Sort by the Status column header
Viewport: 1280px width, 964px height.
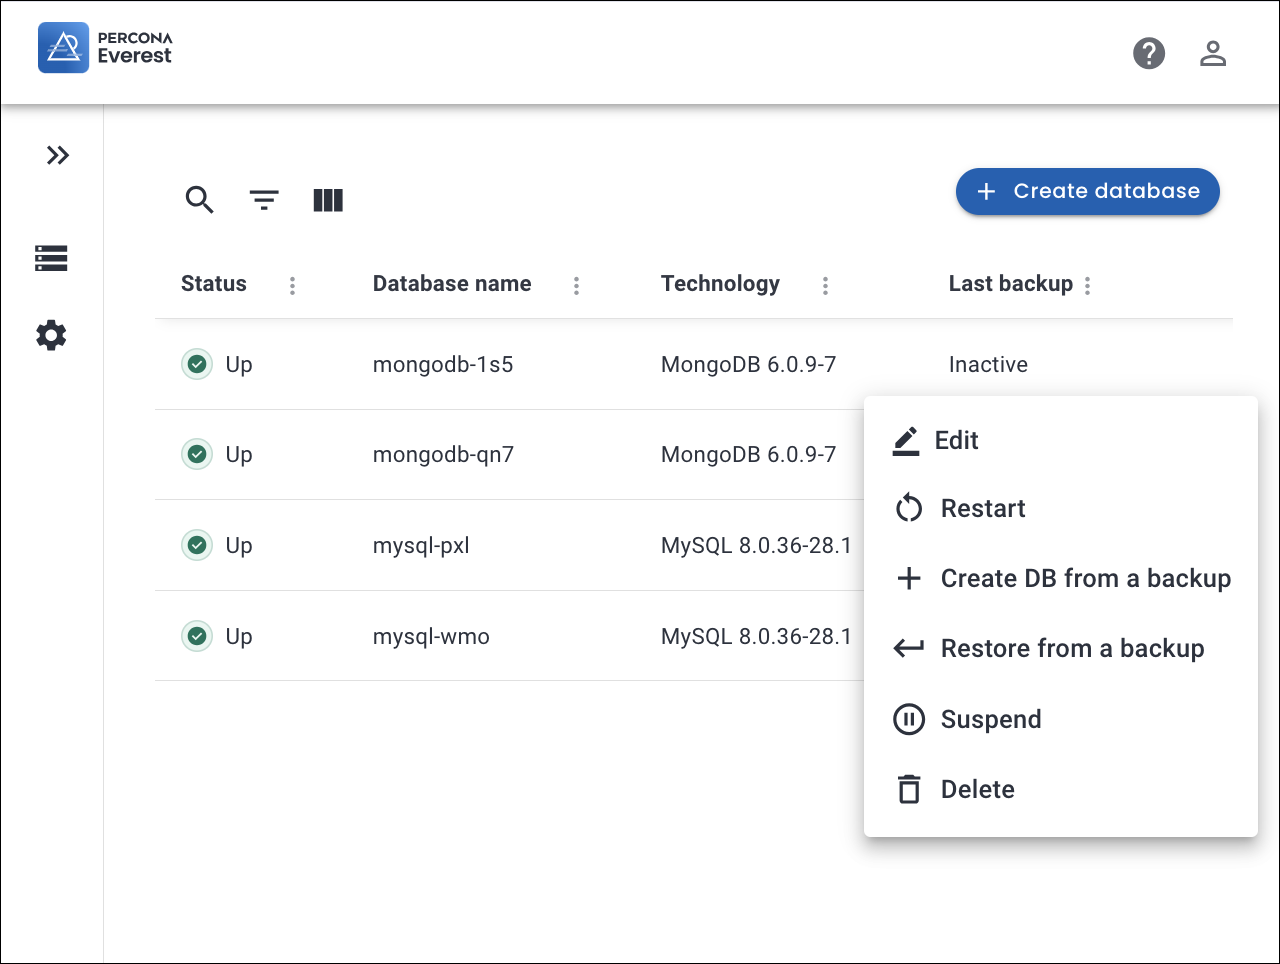click(214, 284)
